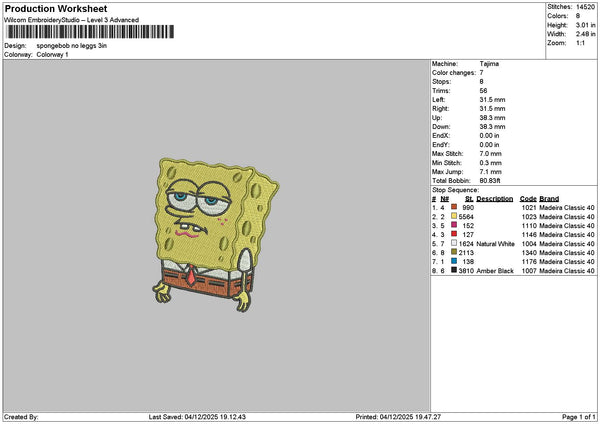The image size is (600, 424).
Task: Click the olive thread swatch for code 1340
Action: pyautogui.click(x=454, y=252)
